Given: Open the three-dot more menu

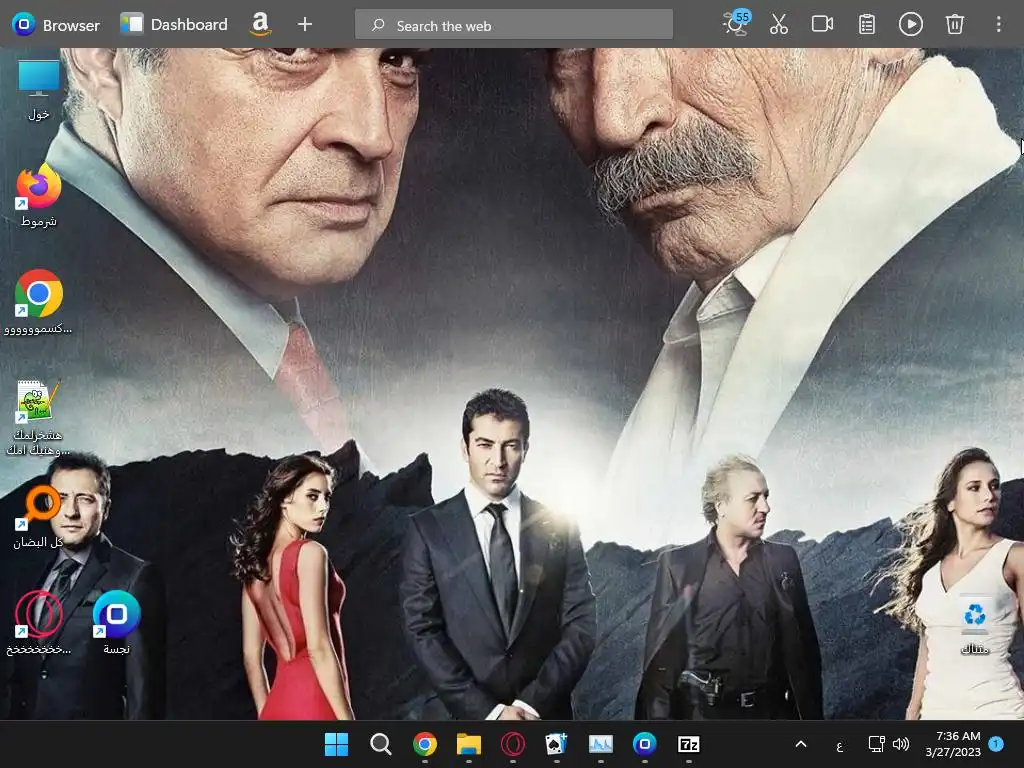Looking at the screenshot, I should pos(998,25).
